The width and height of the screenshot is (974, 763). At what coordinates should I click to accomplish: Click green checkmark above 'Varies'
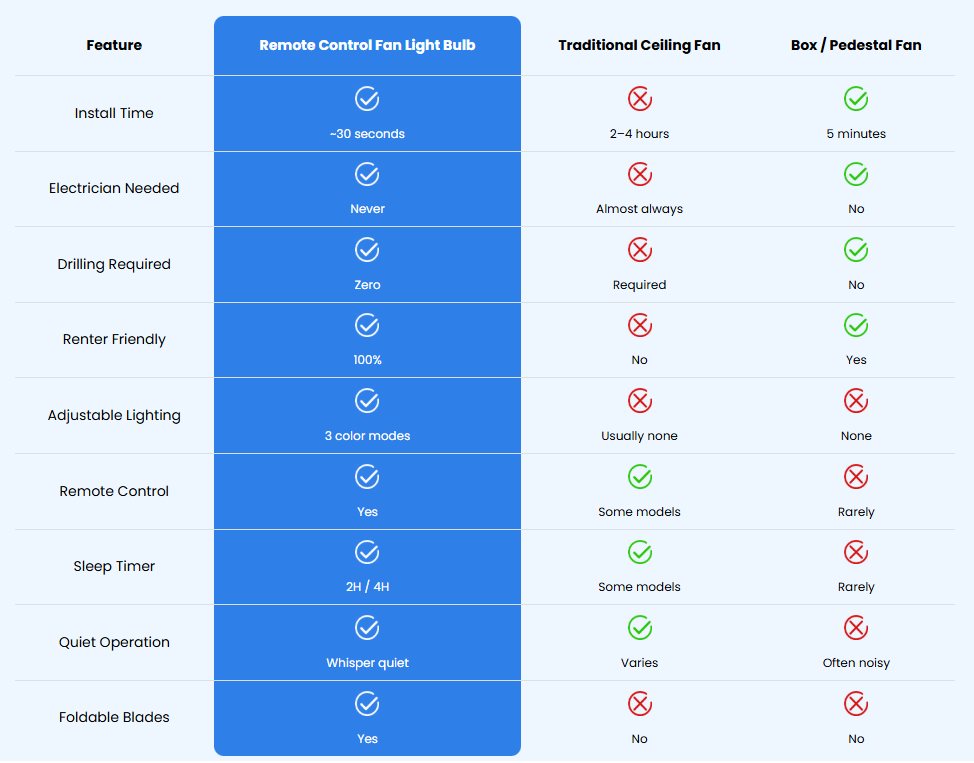(639, 628)
